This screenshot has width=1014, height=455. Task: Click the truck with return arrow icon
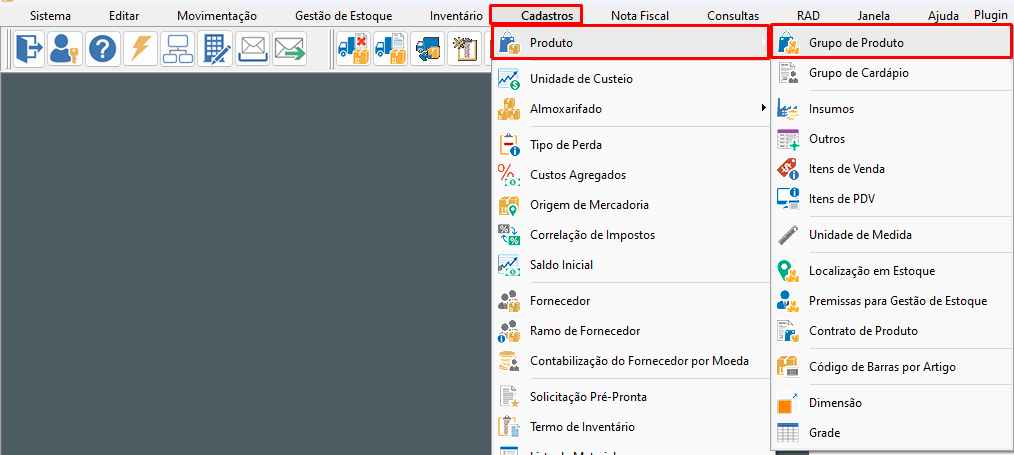point(427,49)
